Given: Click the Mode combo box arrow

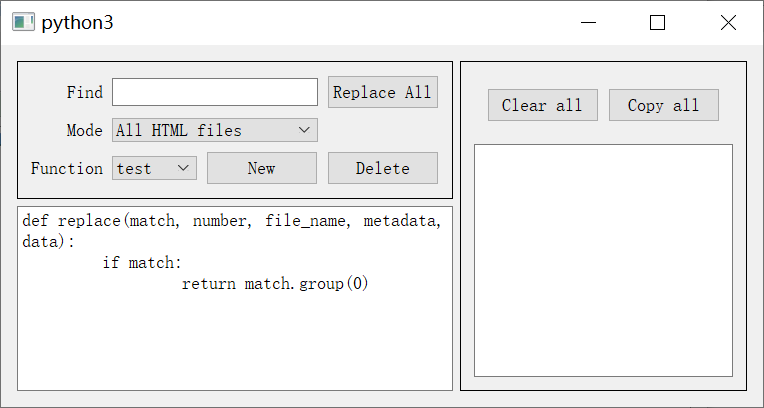Looking at the screenshot, I should [x=304, y=130].
